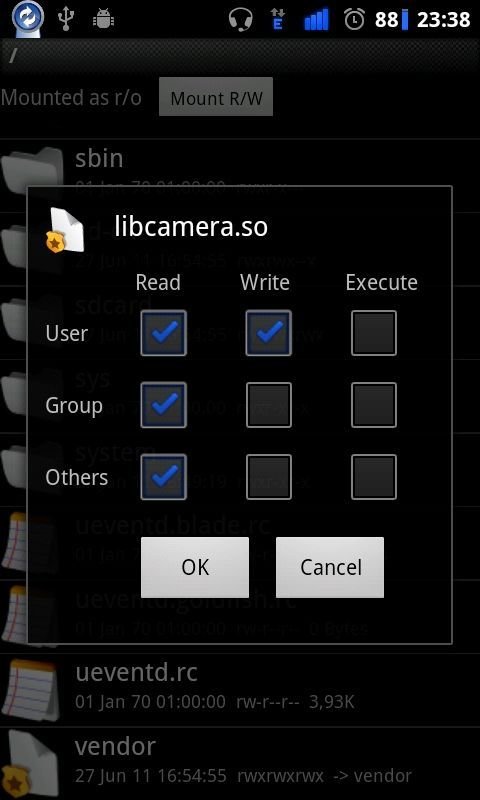Open the ueventd.rc file entry
Viewport: 480px width, 800px height.
click(x=240, y=690)
